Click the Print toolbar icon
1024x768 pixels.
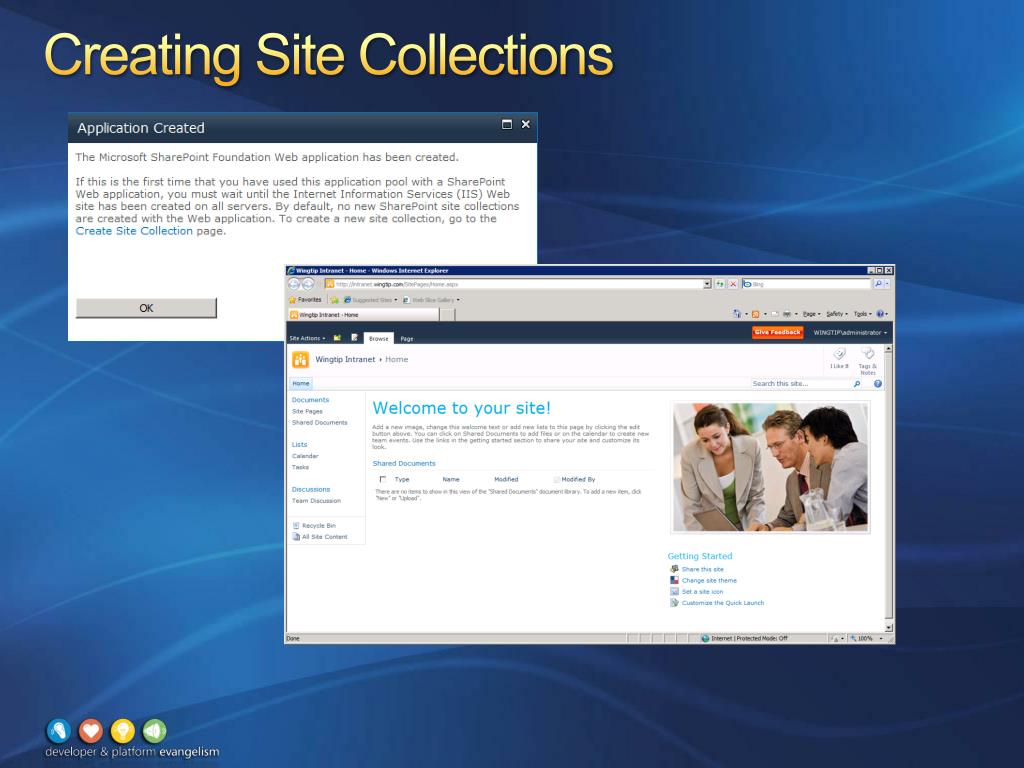tap(787, 314)
